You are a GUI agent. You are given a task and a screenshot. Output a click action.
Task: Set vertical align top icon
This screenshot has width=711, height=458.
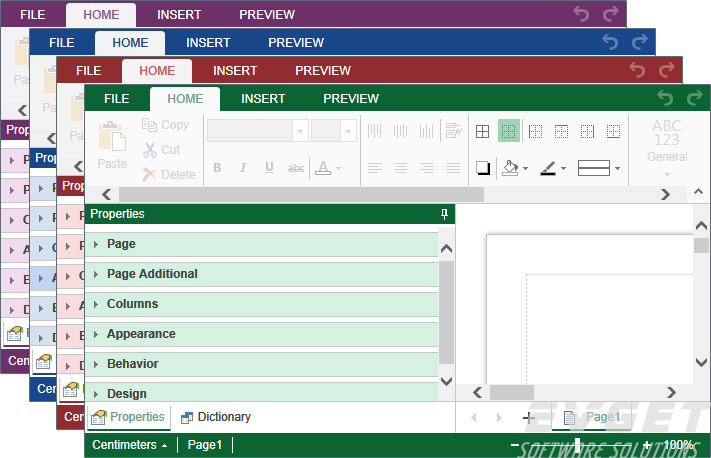click(375, 131)
